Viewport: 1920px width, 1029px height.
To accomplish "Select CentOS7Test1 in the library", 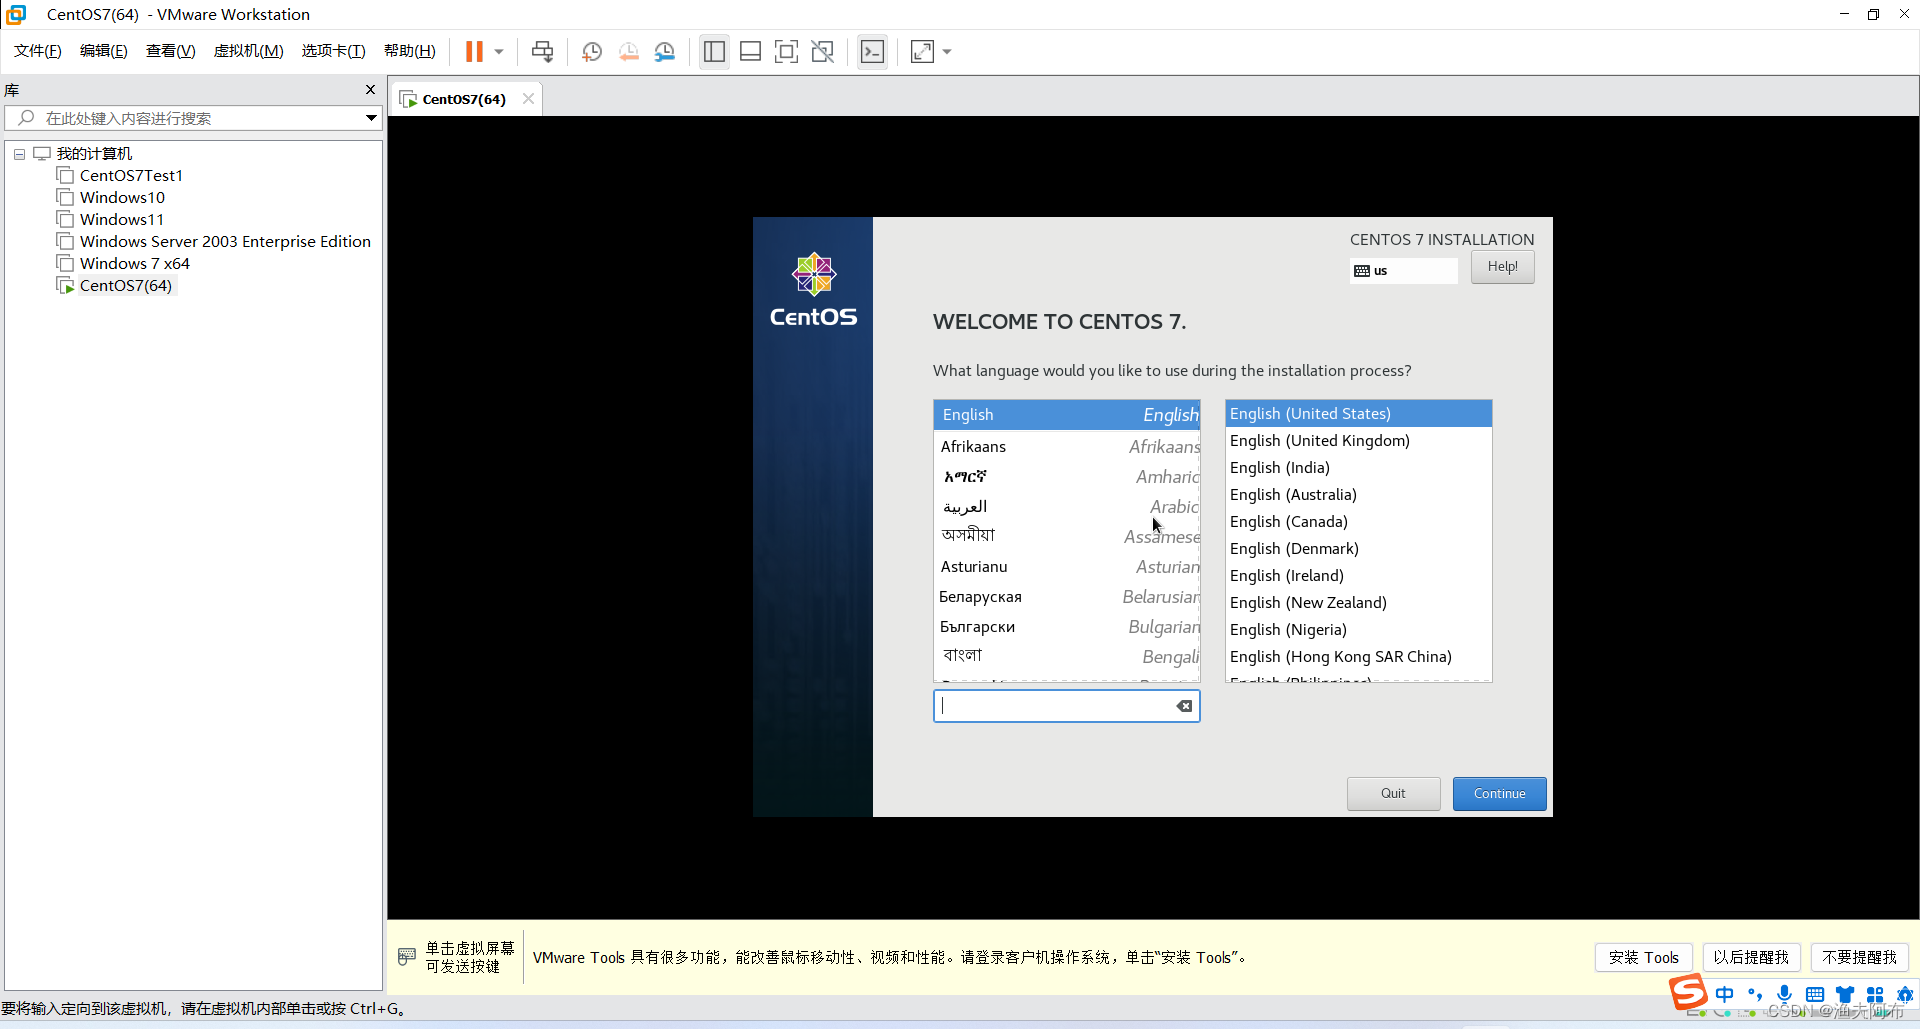I will click(131, 175).
